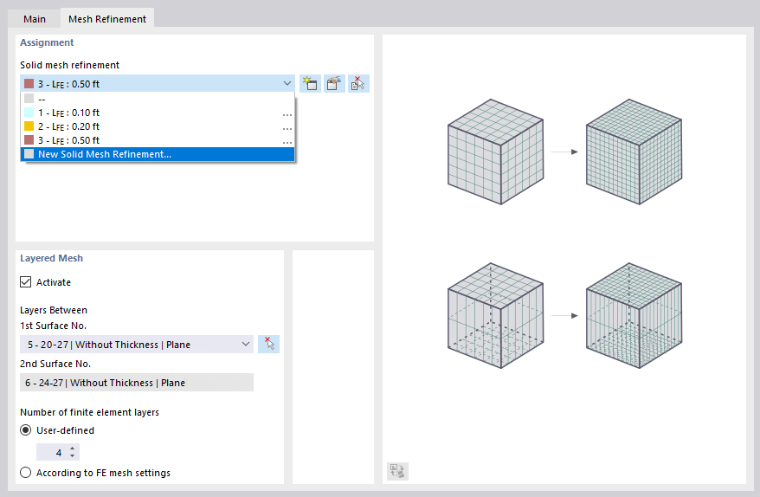
Task: Click the coarse layered mesh cube illustration
Action: point(495,316)
